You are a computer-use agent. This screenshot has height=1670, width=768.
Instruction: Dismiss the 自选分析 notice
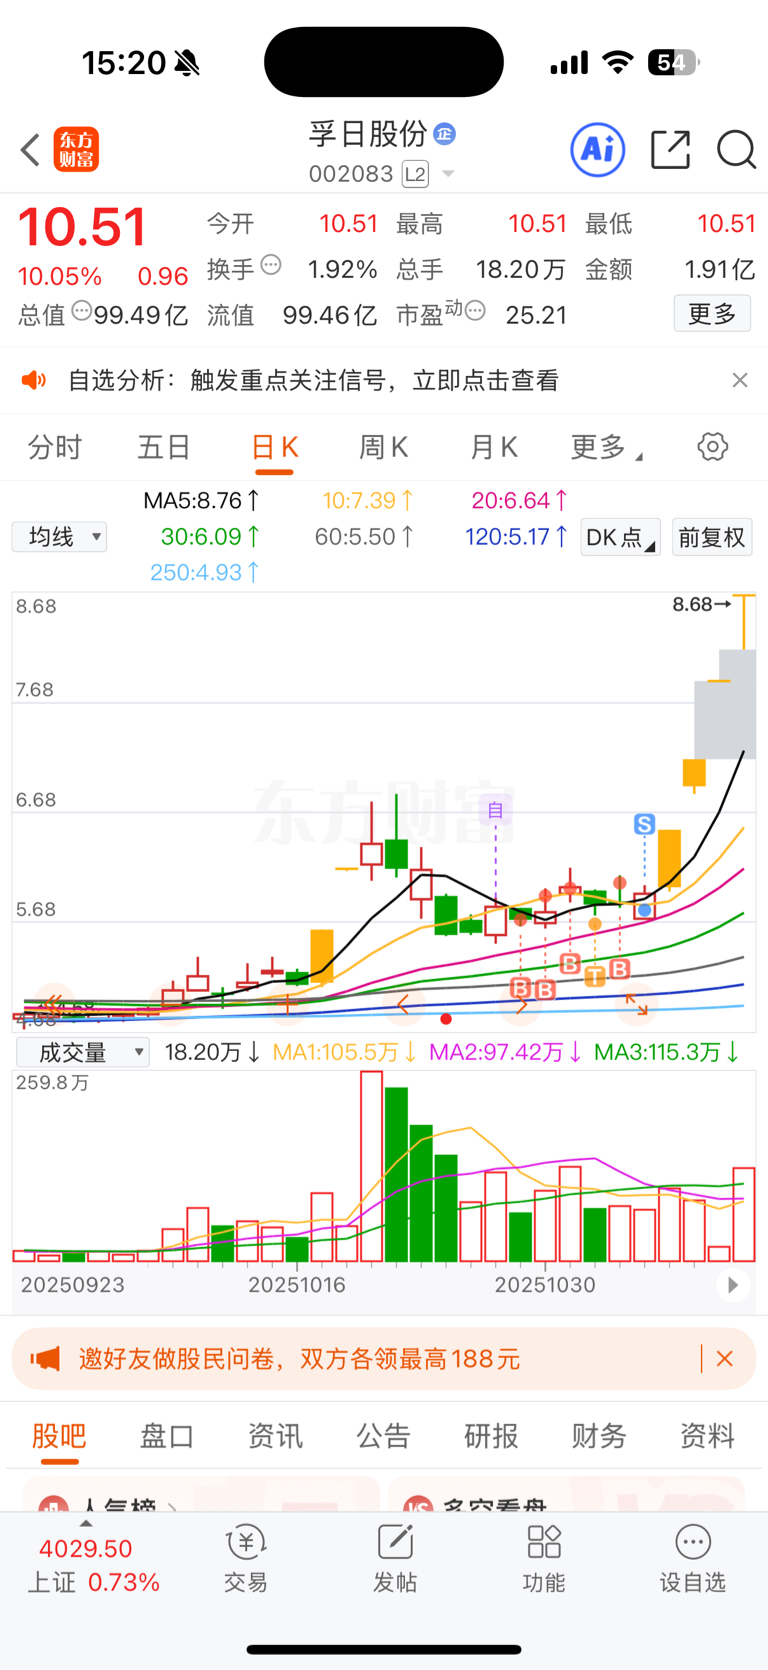[740, 380]
